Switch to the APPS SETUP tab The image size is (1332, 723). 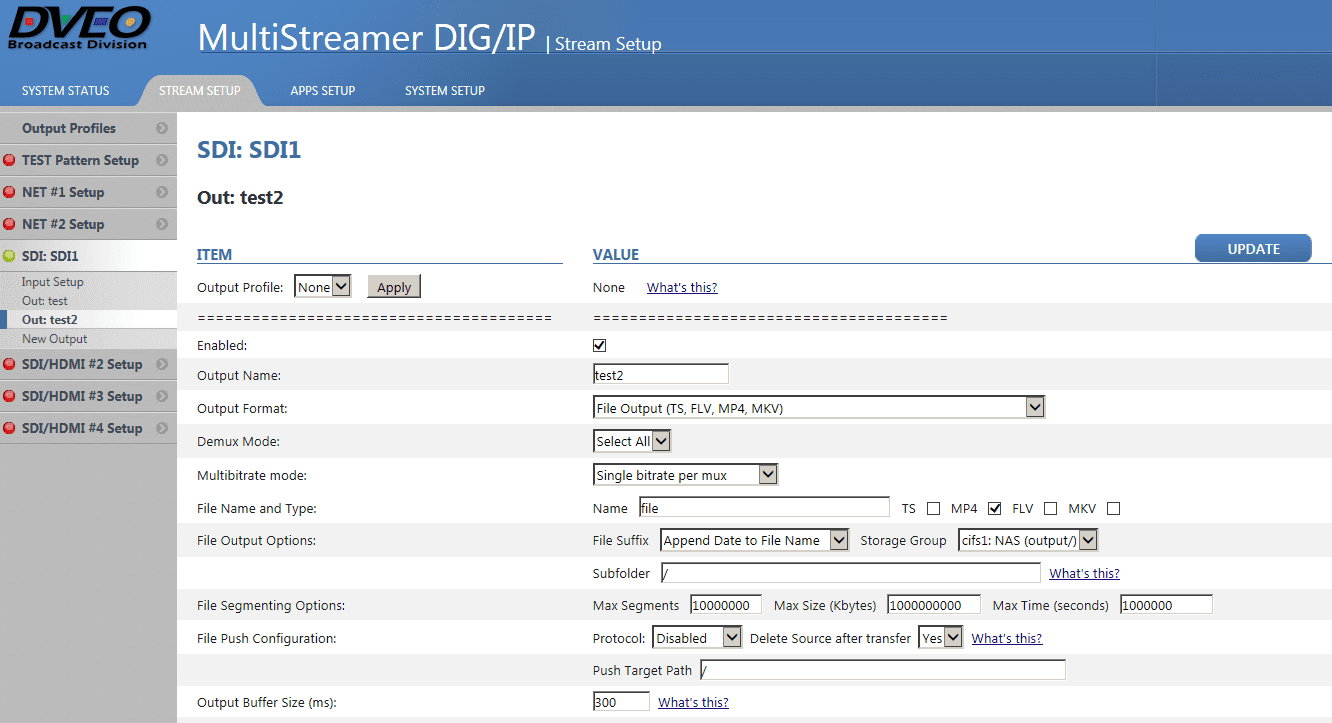tap(323, 90)
